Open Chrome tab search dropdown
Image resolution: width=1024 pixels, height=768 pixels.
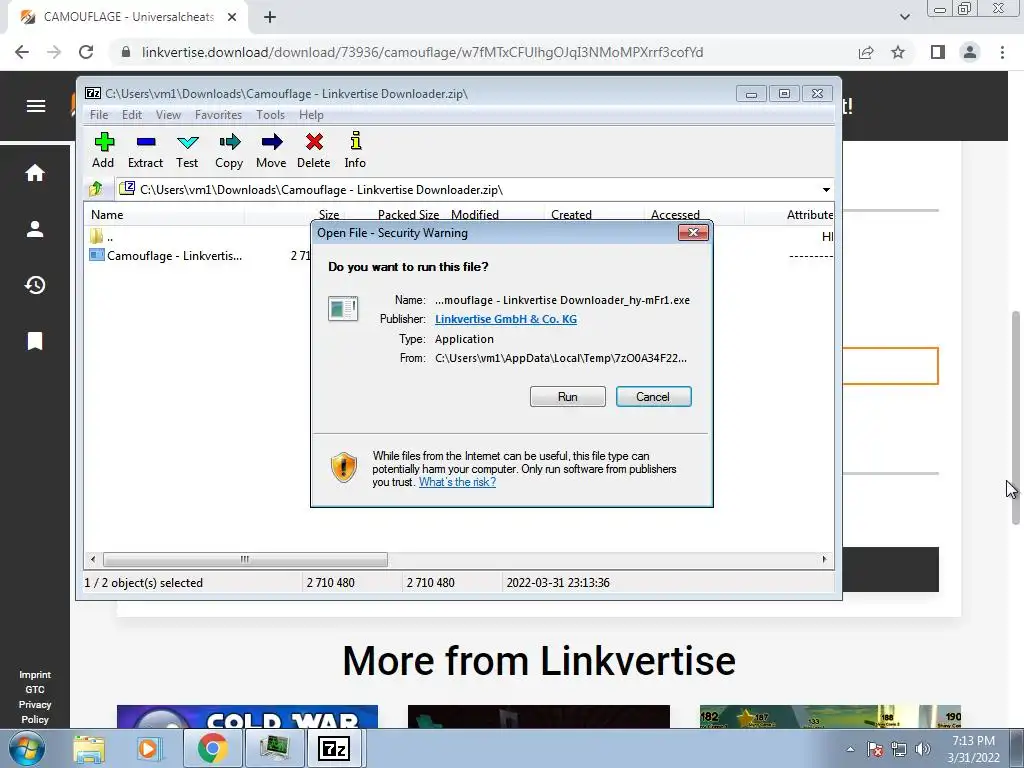904,17
